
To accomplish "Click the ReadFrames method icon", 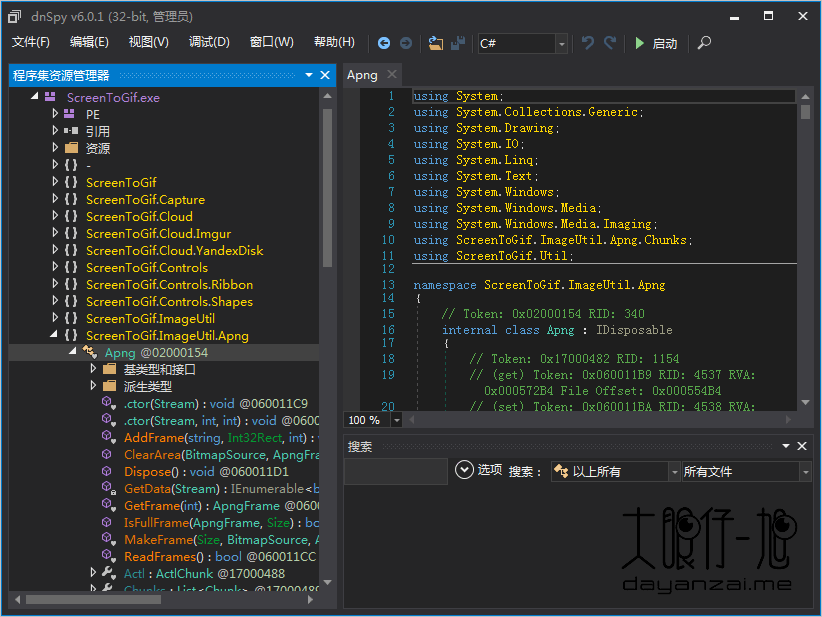I will pos(109,556).
